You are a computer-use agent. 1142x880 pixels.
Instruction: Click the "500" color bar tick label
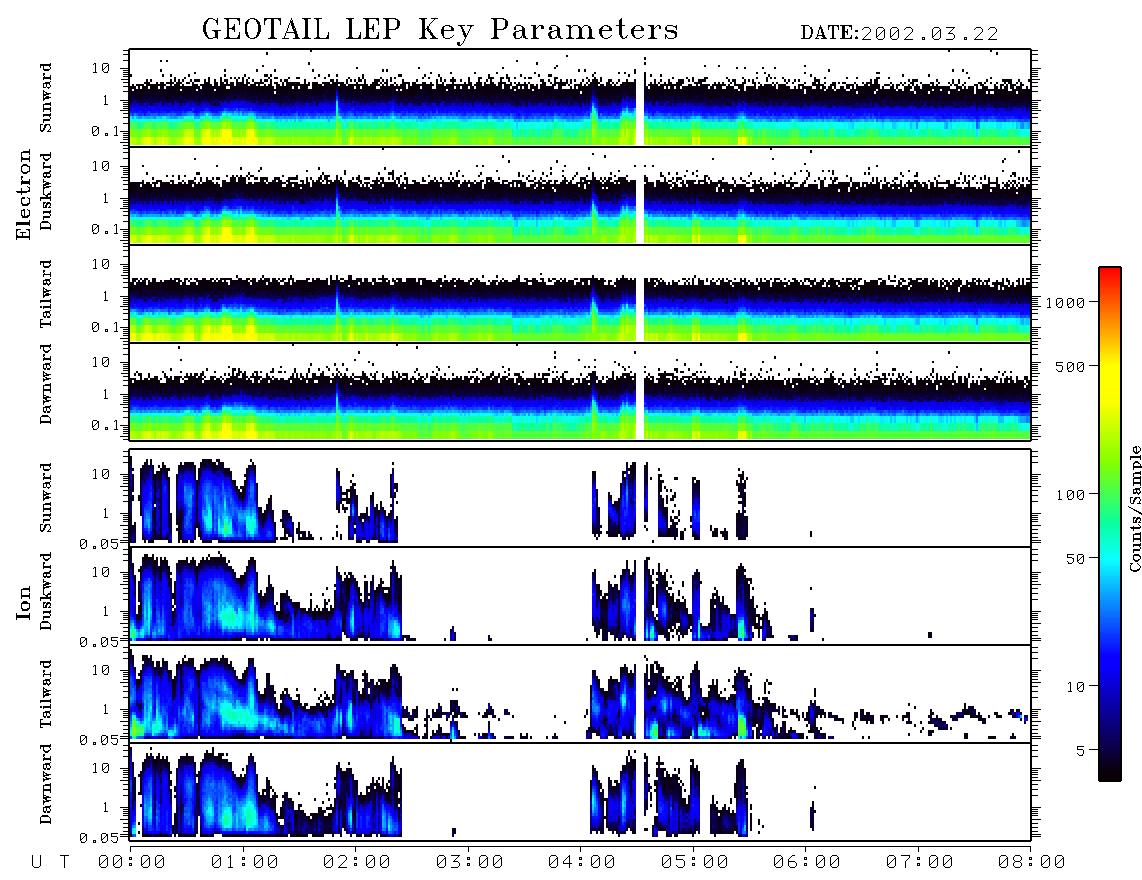coord(1071,366)
